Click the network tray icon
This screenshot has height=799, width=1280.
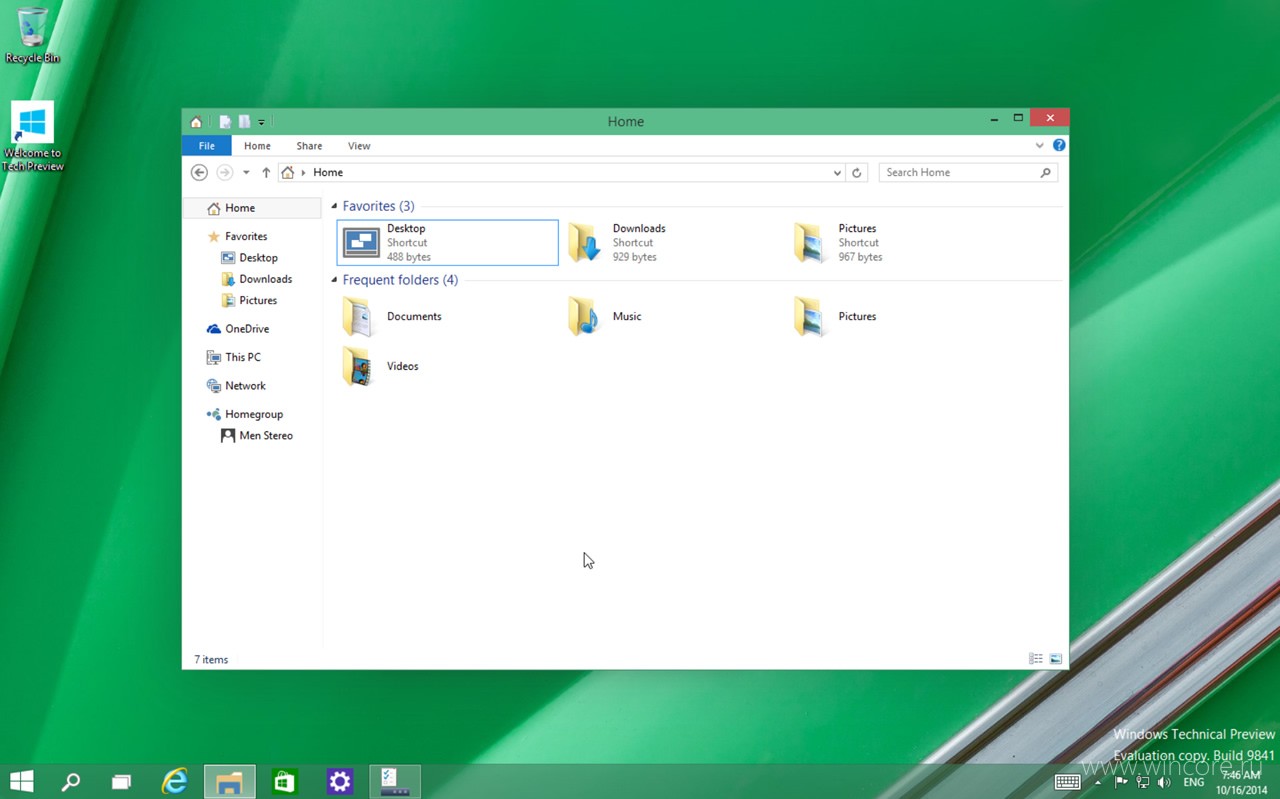click(1142, 782)
